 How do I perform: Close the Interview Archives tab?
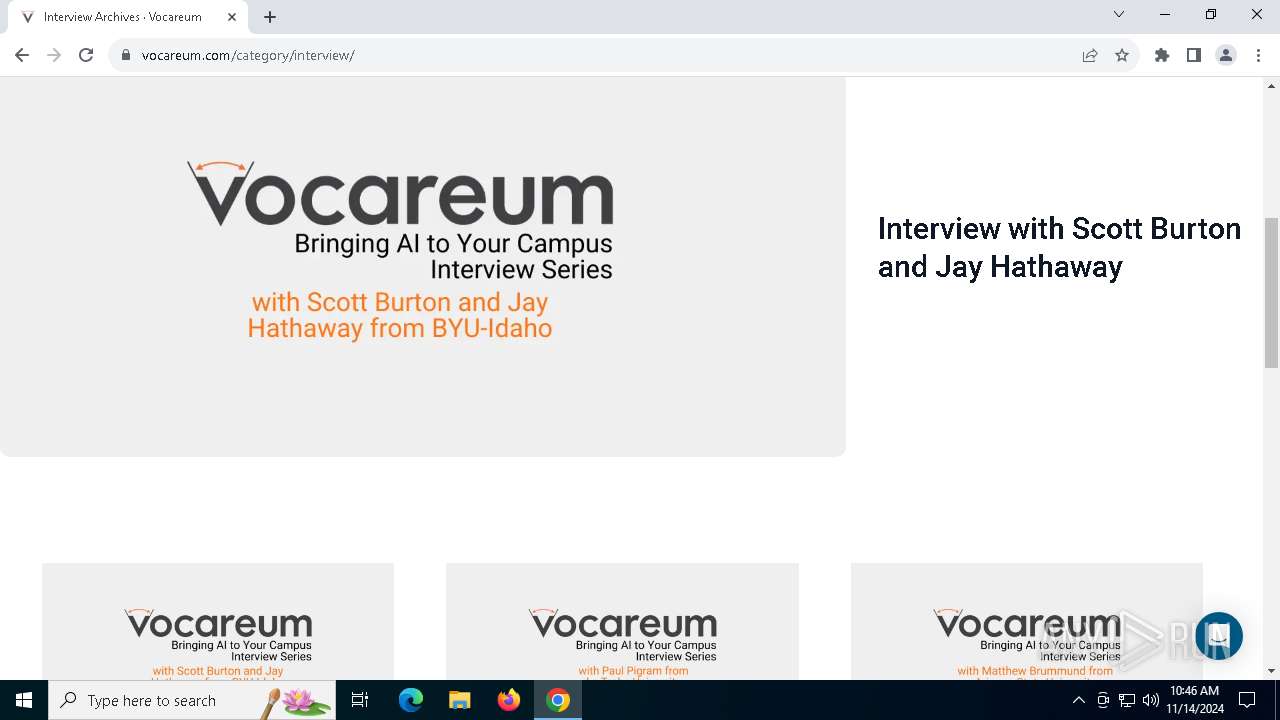(x=232, y=17)
